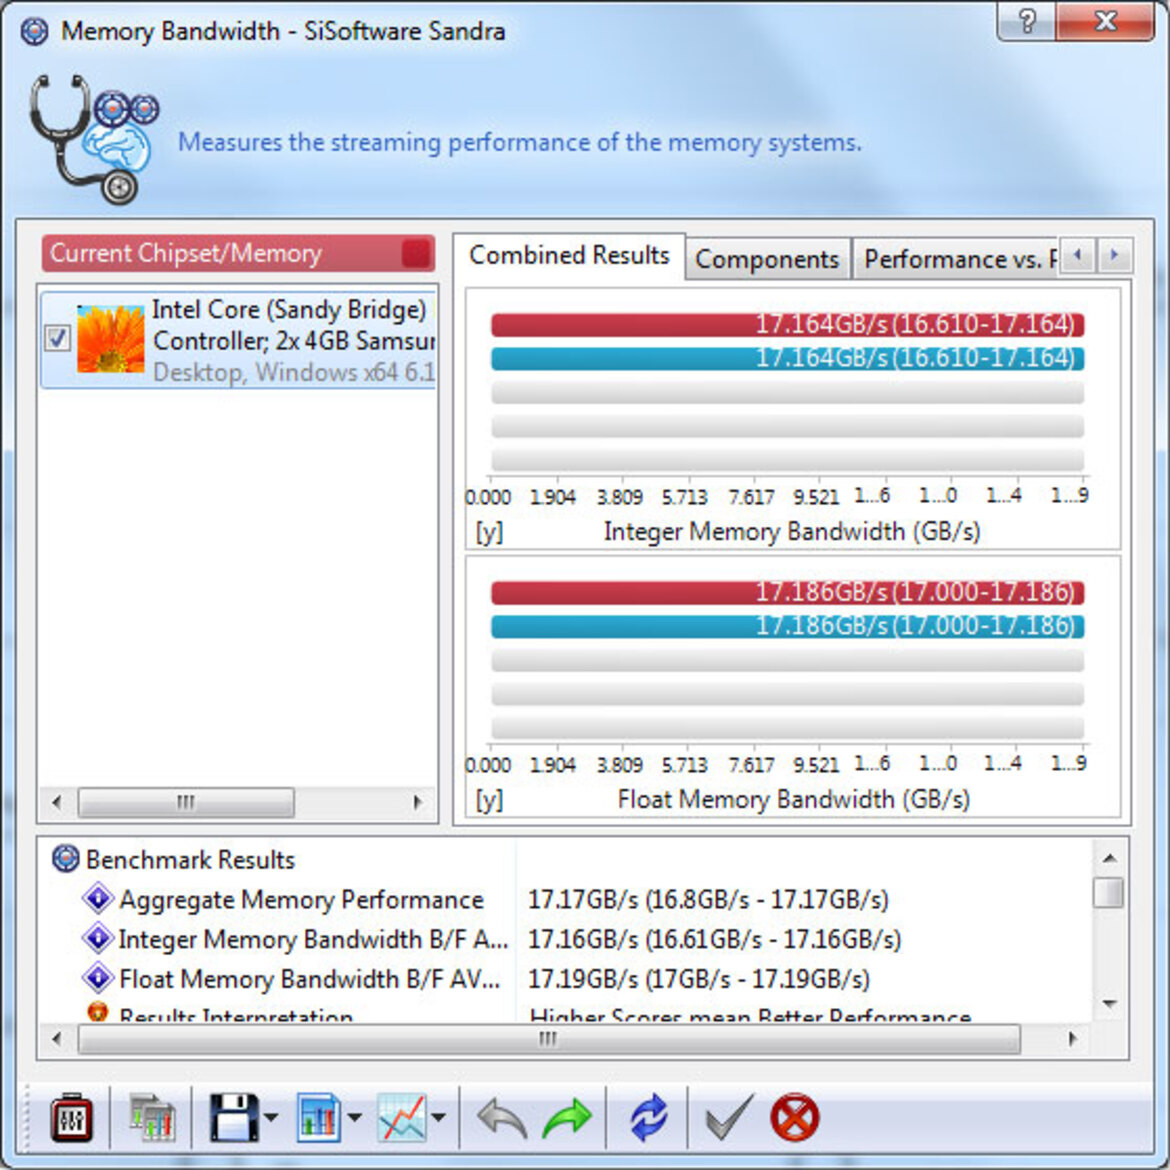The width and height of the screenshot is (1170, 1170).
Task: Click the results horizontal scrollbar right arrow
Action: [x=1073, y=1039]
